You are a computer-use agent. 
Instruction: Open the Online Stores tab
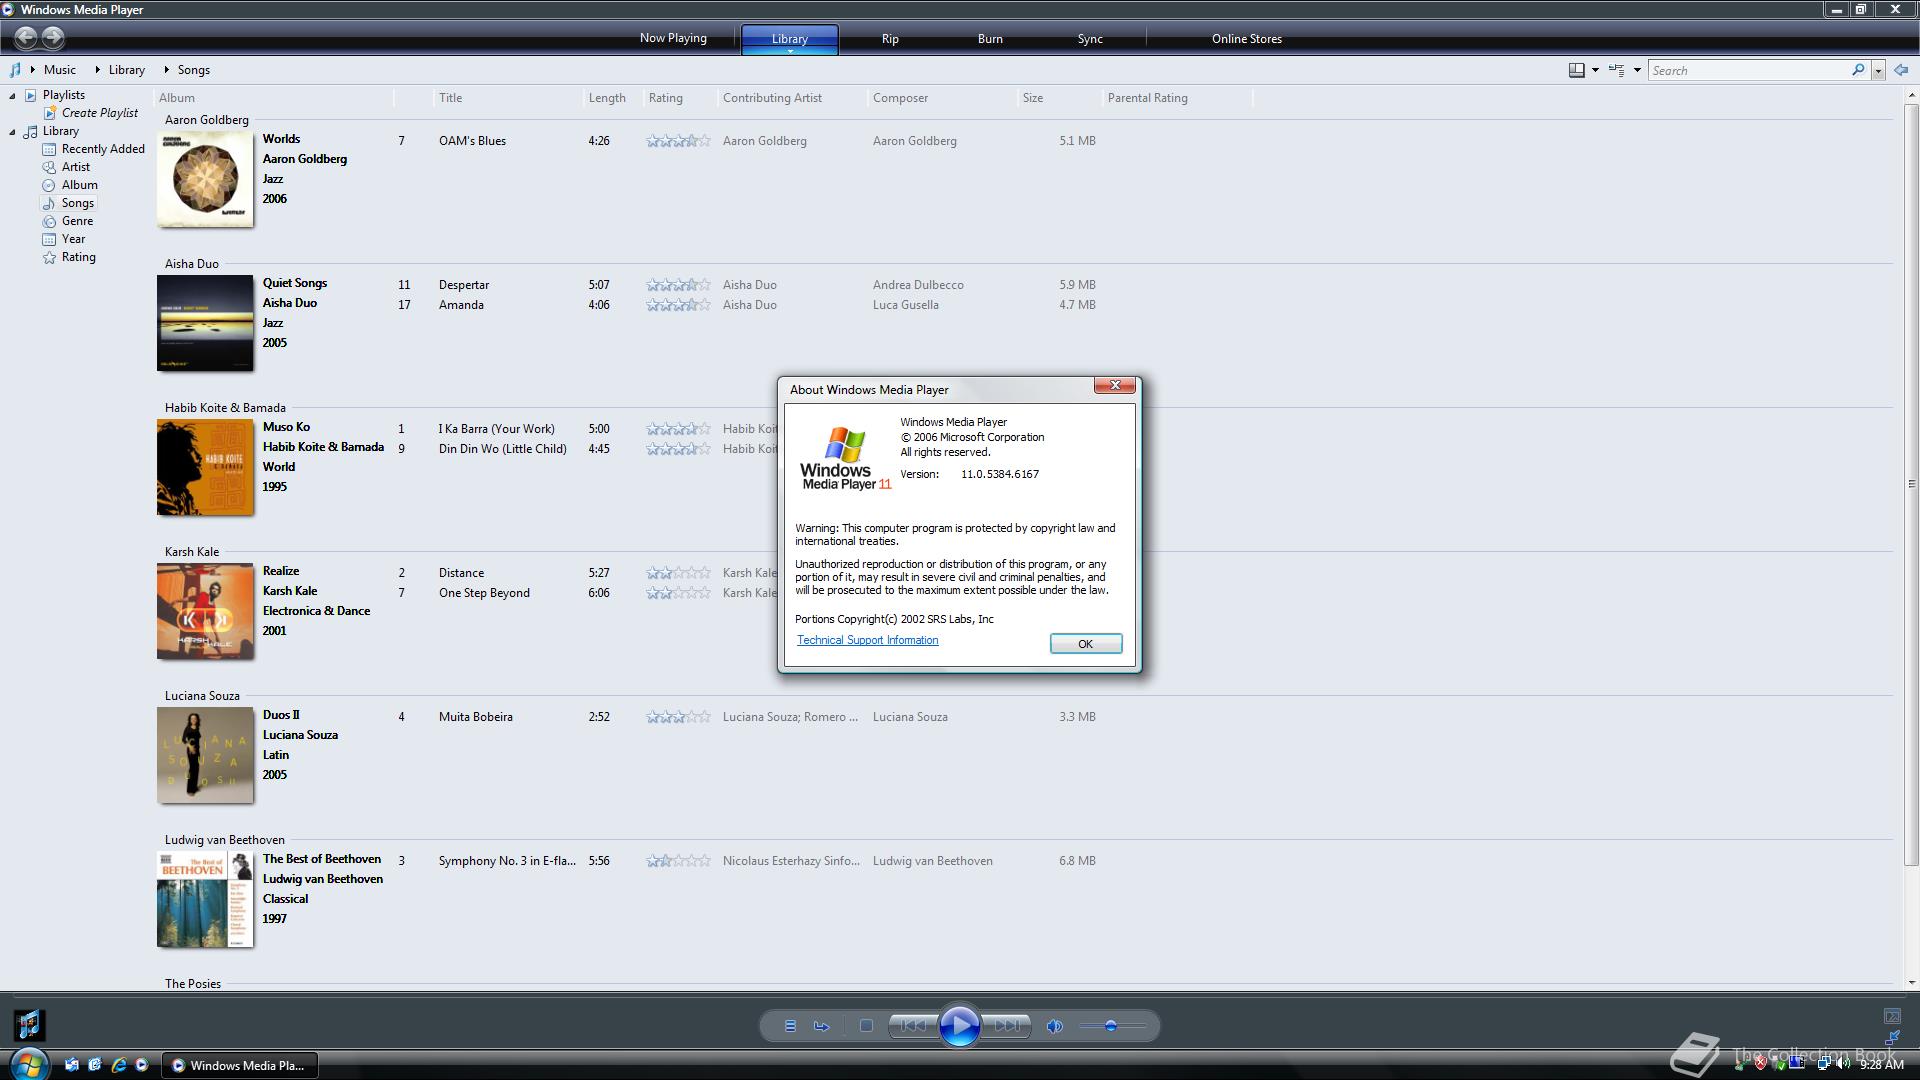(x=1247, y=39)
